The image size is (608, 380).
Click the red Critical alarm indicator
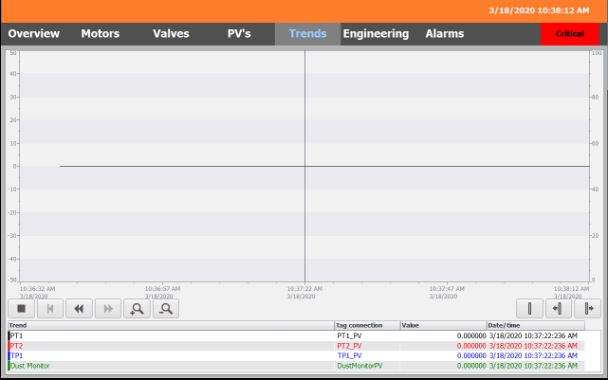[x=570, y=34]
